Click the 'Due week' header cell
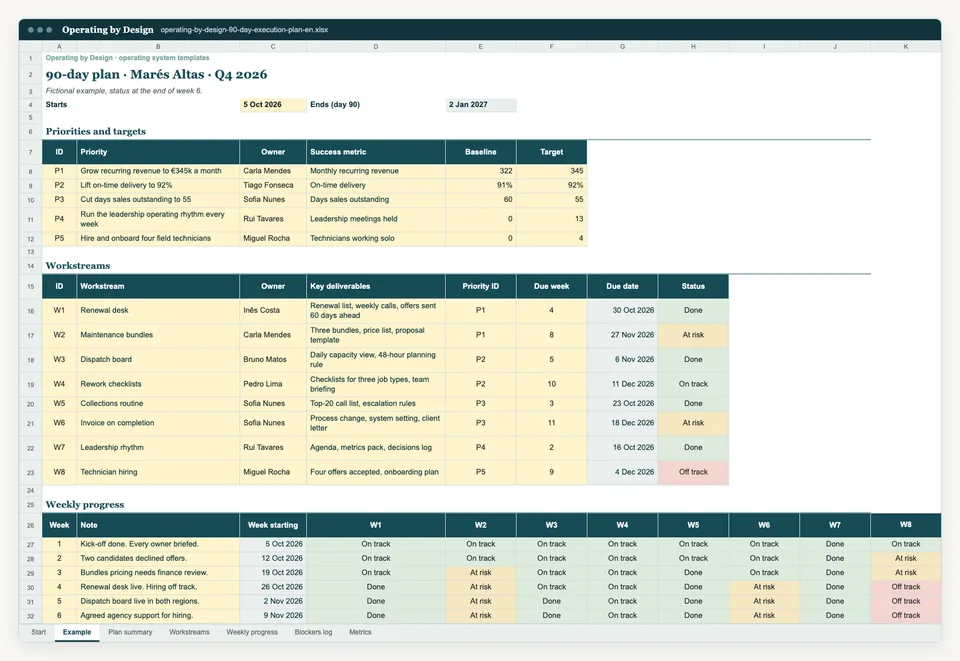The image size is (960, 661). tap(552, 286)
